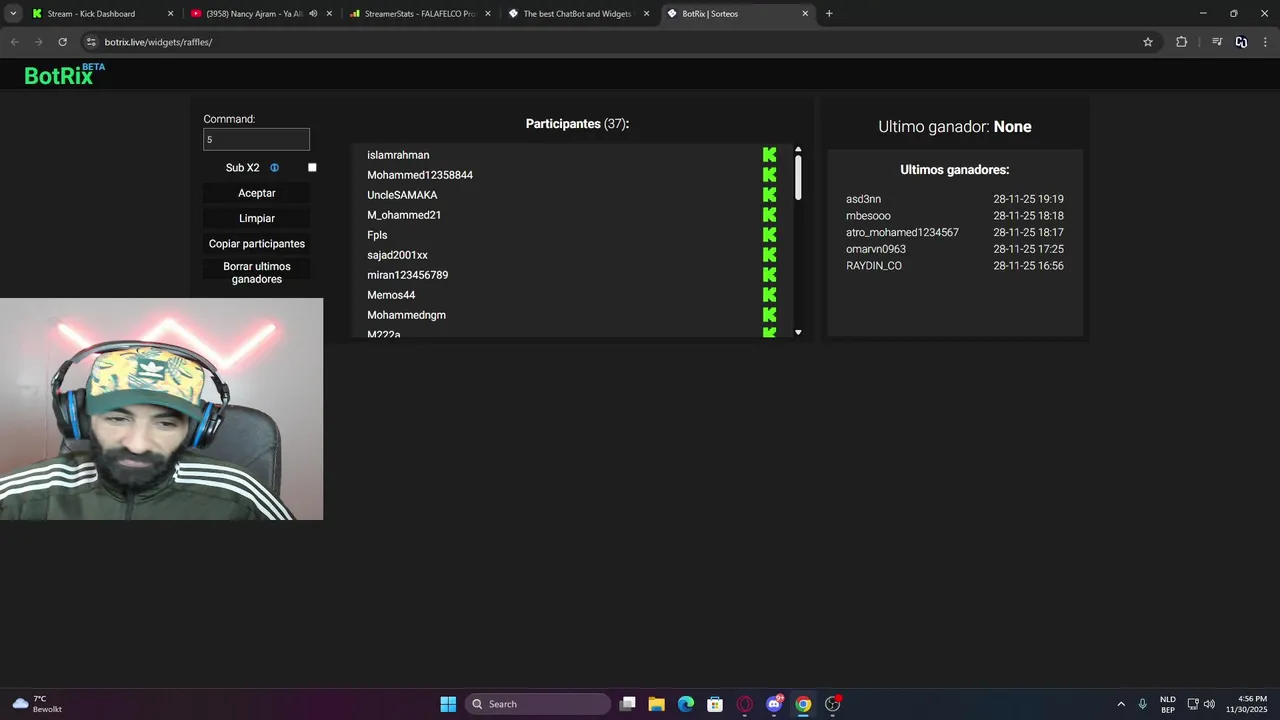Open Microsoft Edge from taskbar
The width and height of the screenshot is (1280, 720).
click(x=686, y=704)
